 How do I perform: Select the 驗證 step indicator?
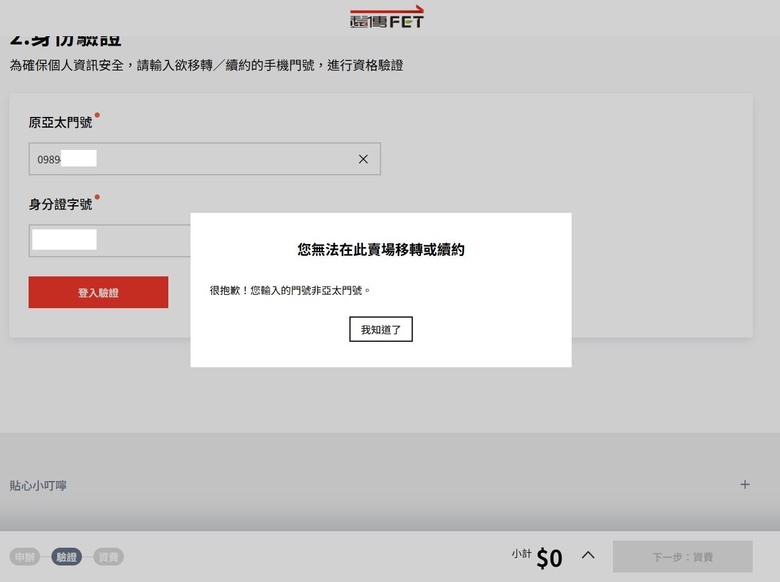pos(66,557)
